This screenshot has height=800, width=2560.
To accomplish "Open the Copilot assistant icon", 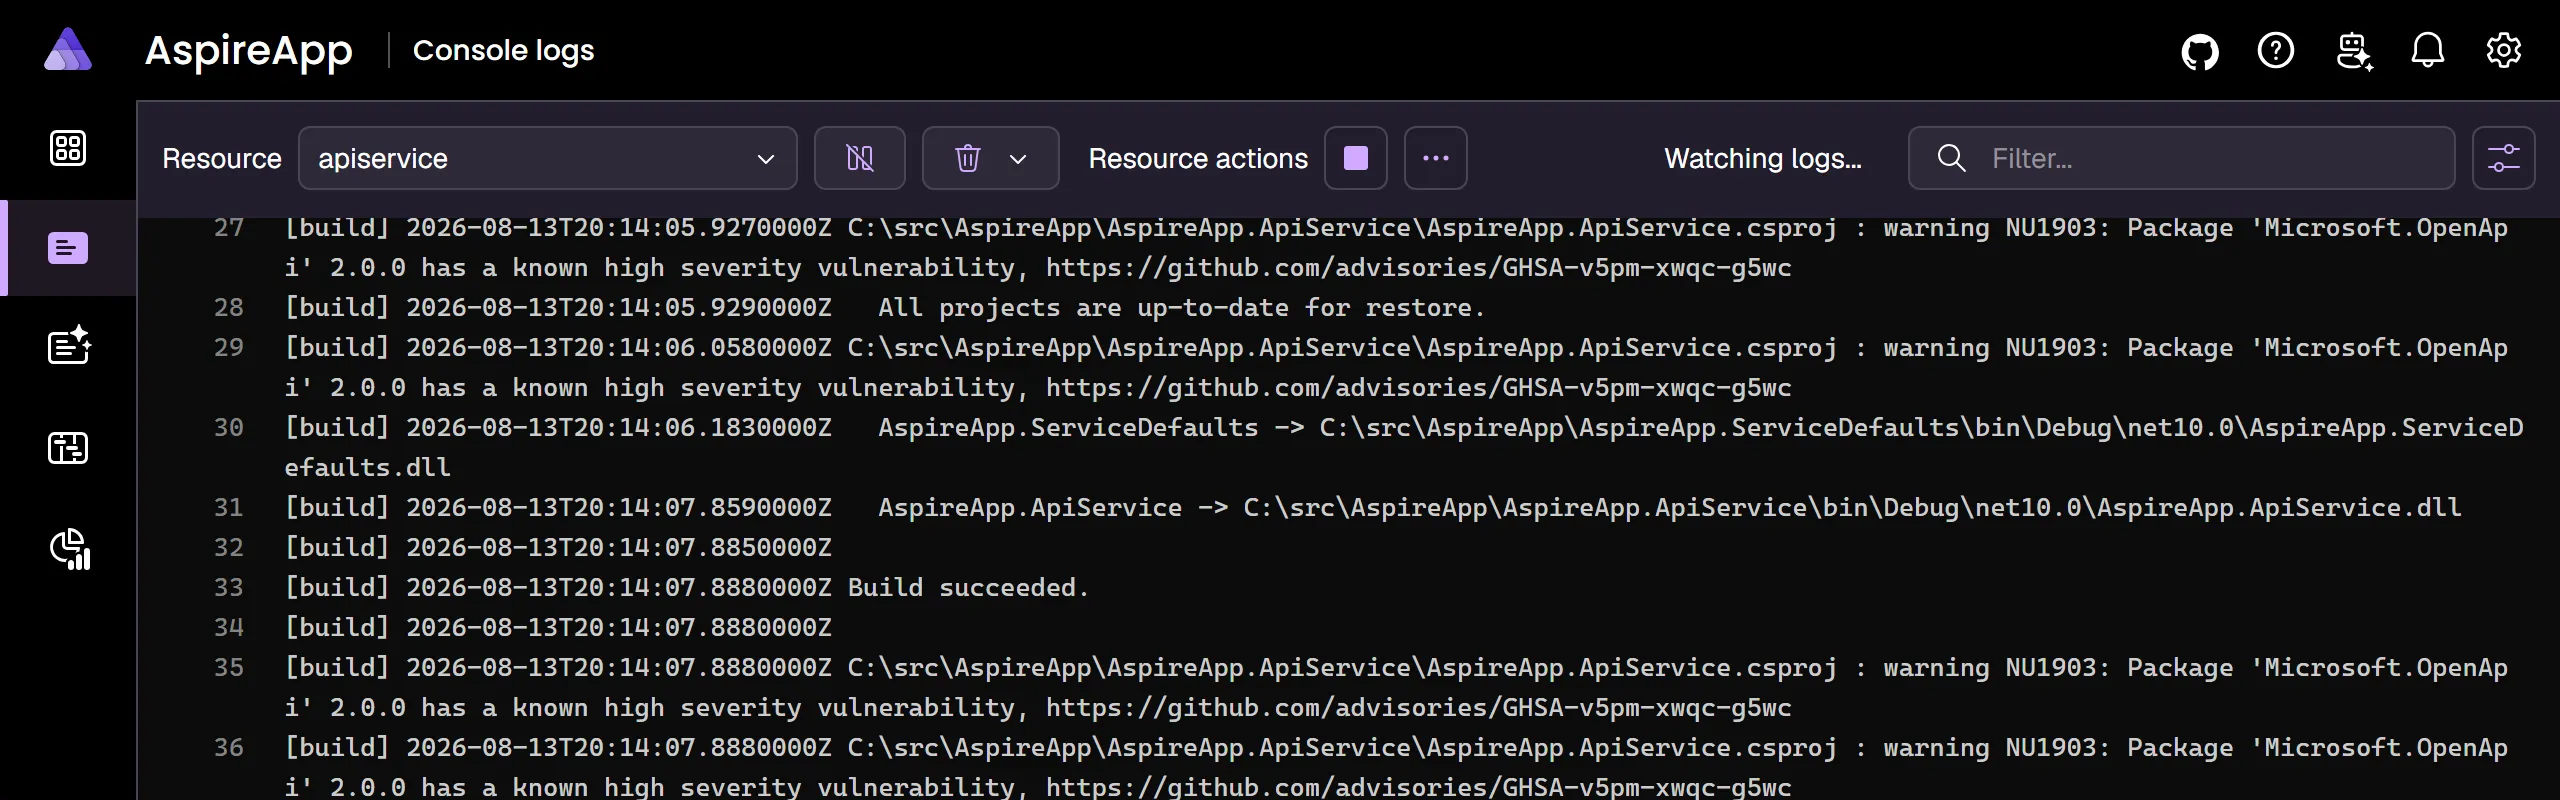I will [2353, 51].
